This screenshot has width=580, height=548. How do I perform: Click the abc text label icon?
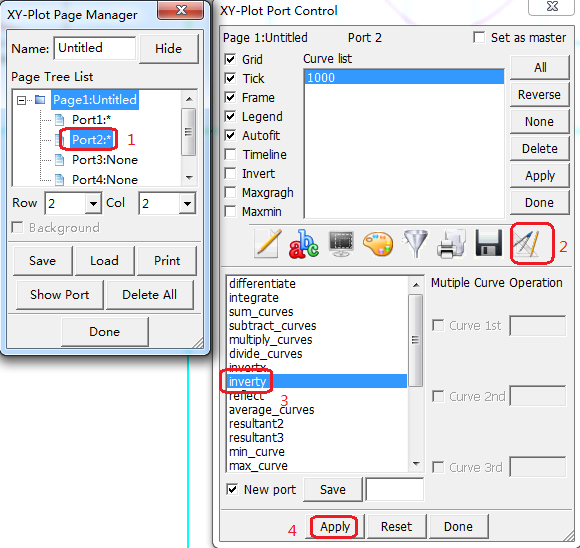click(x=304, y=243)
